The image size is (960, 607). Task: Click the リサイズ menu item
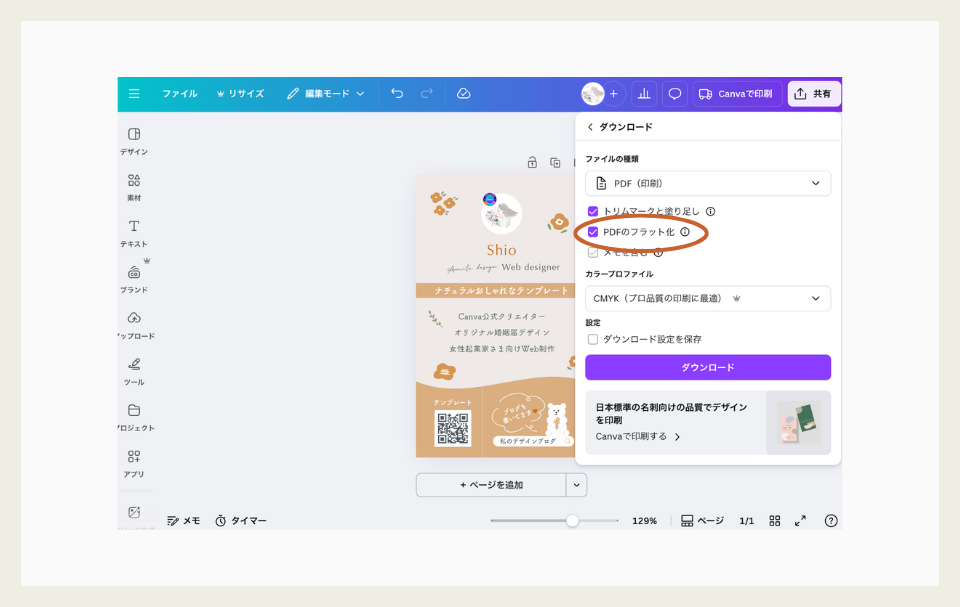244,92
